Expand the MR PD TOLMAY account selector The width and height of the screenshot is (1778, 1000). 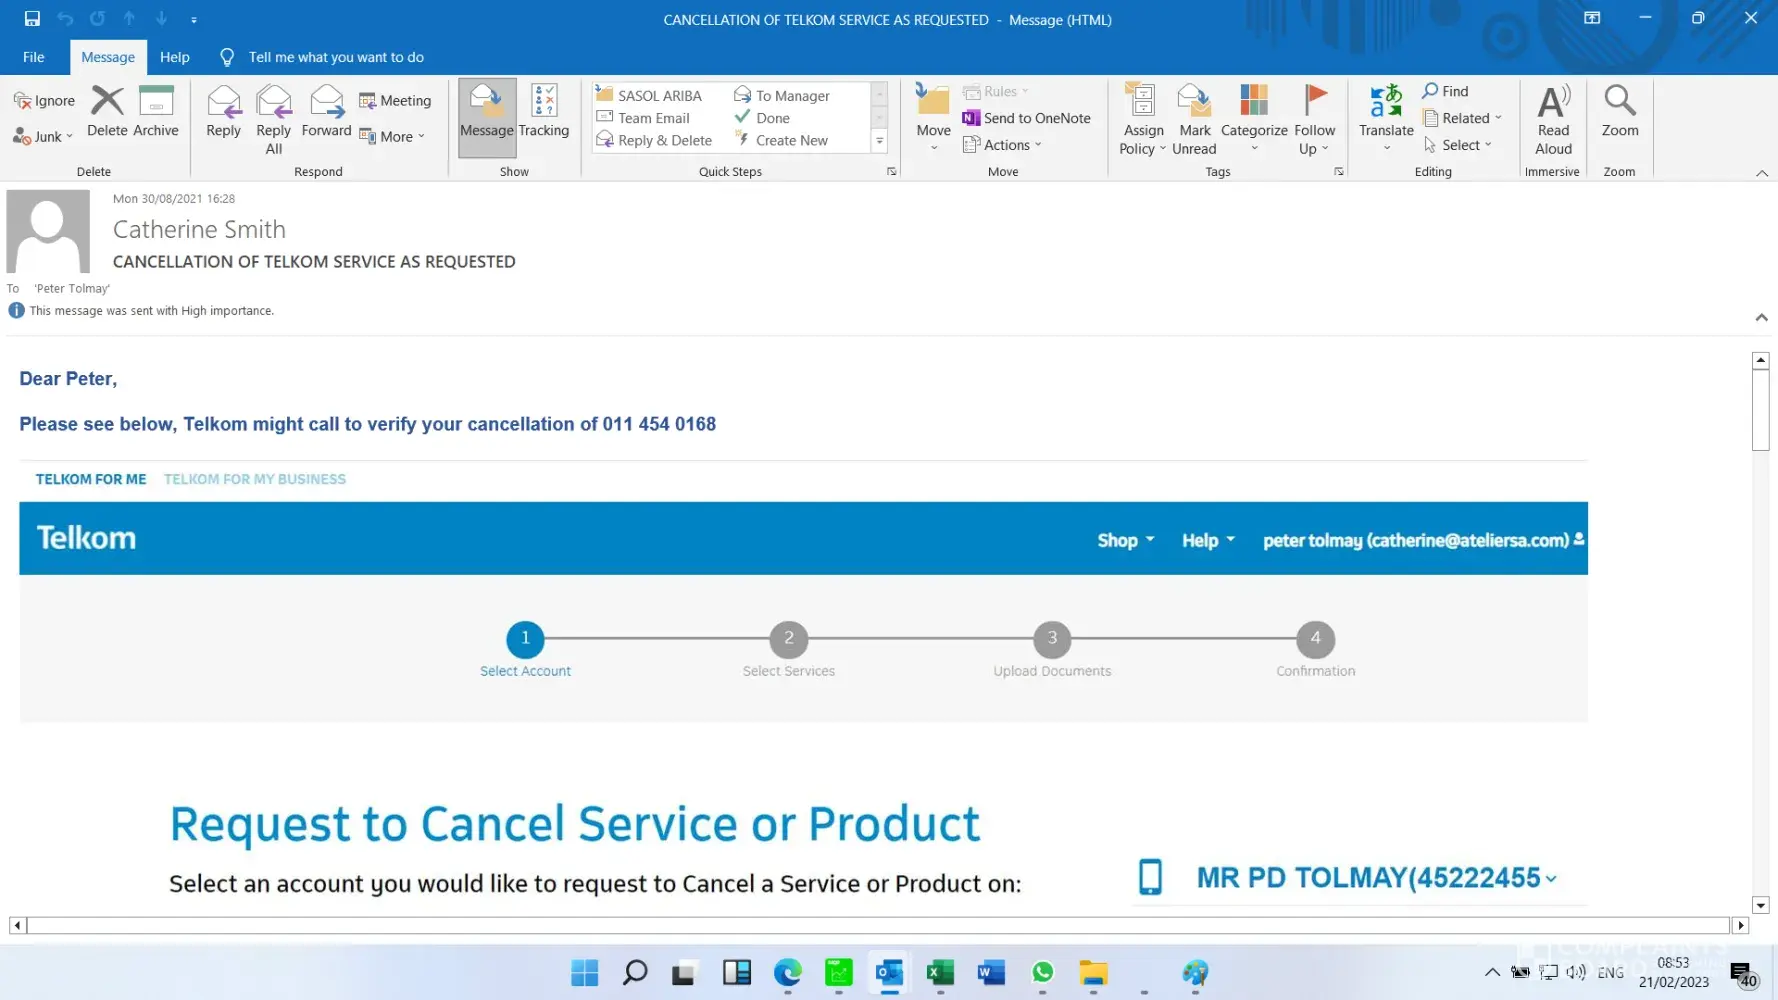pyautogui.click(x=1551, y=879)
